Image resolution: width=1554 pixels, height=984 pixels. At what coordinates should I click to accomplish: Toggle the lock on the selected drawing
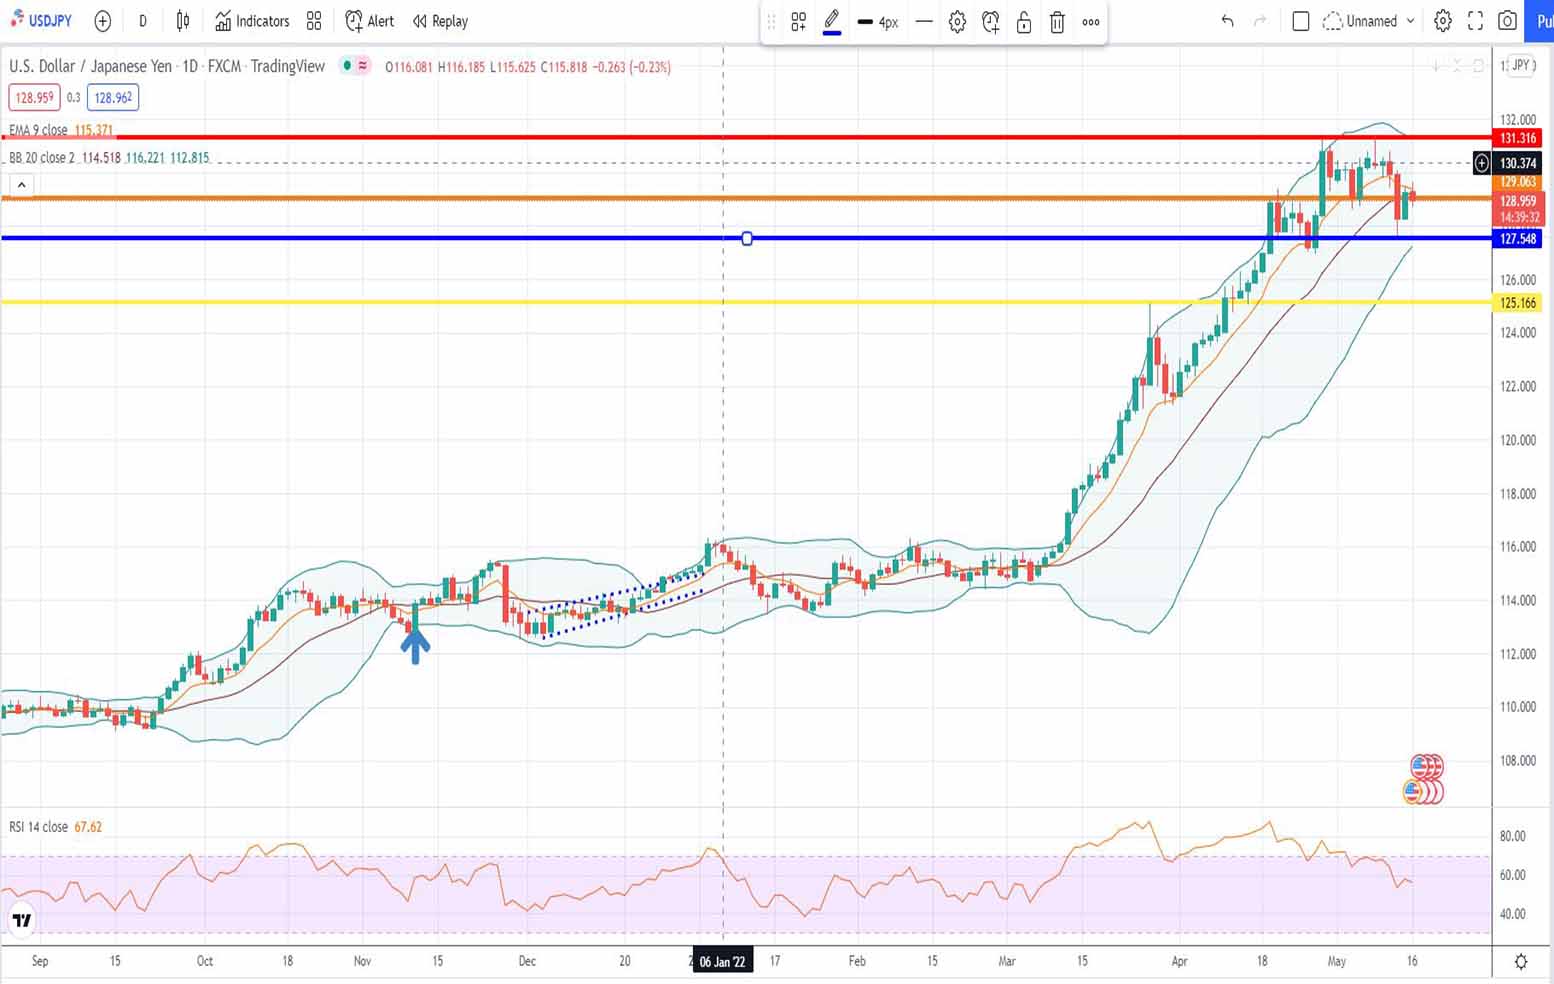1024,22
